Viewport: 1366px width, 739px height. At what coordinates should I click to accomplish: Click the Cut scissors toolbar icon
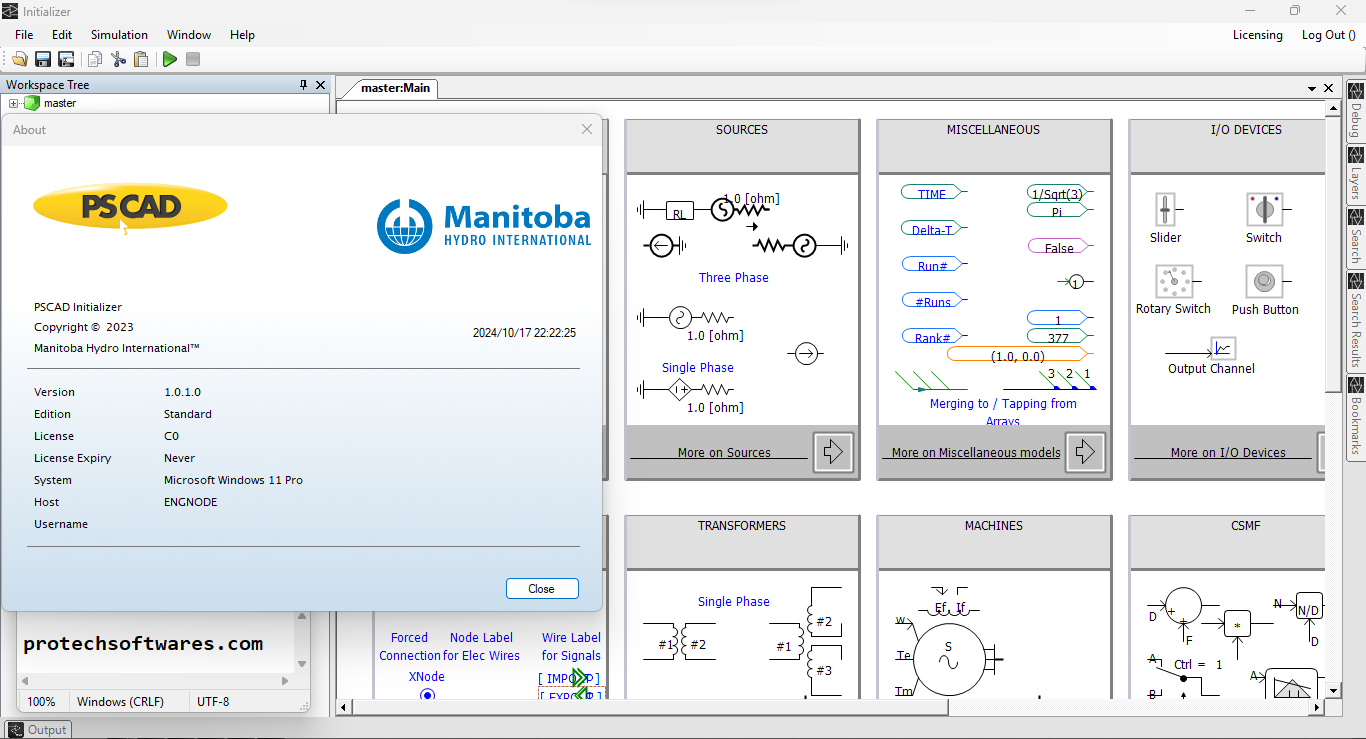click(x=118, y=59)
